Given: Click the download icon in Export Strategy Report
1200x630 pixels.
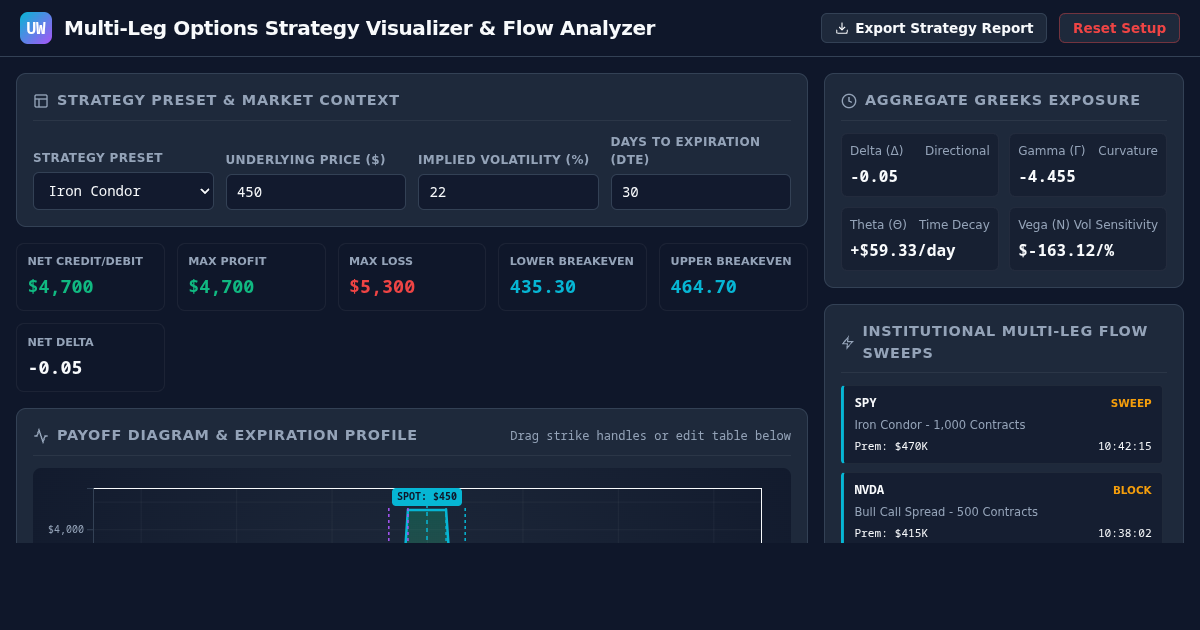Looking at the screenshot, I should pos(842,28).
